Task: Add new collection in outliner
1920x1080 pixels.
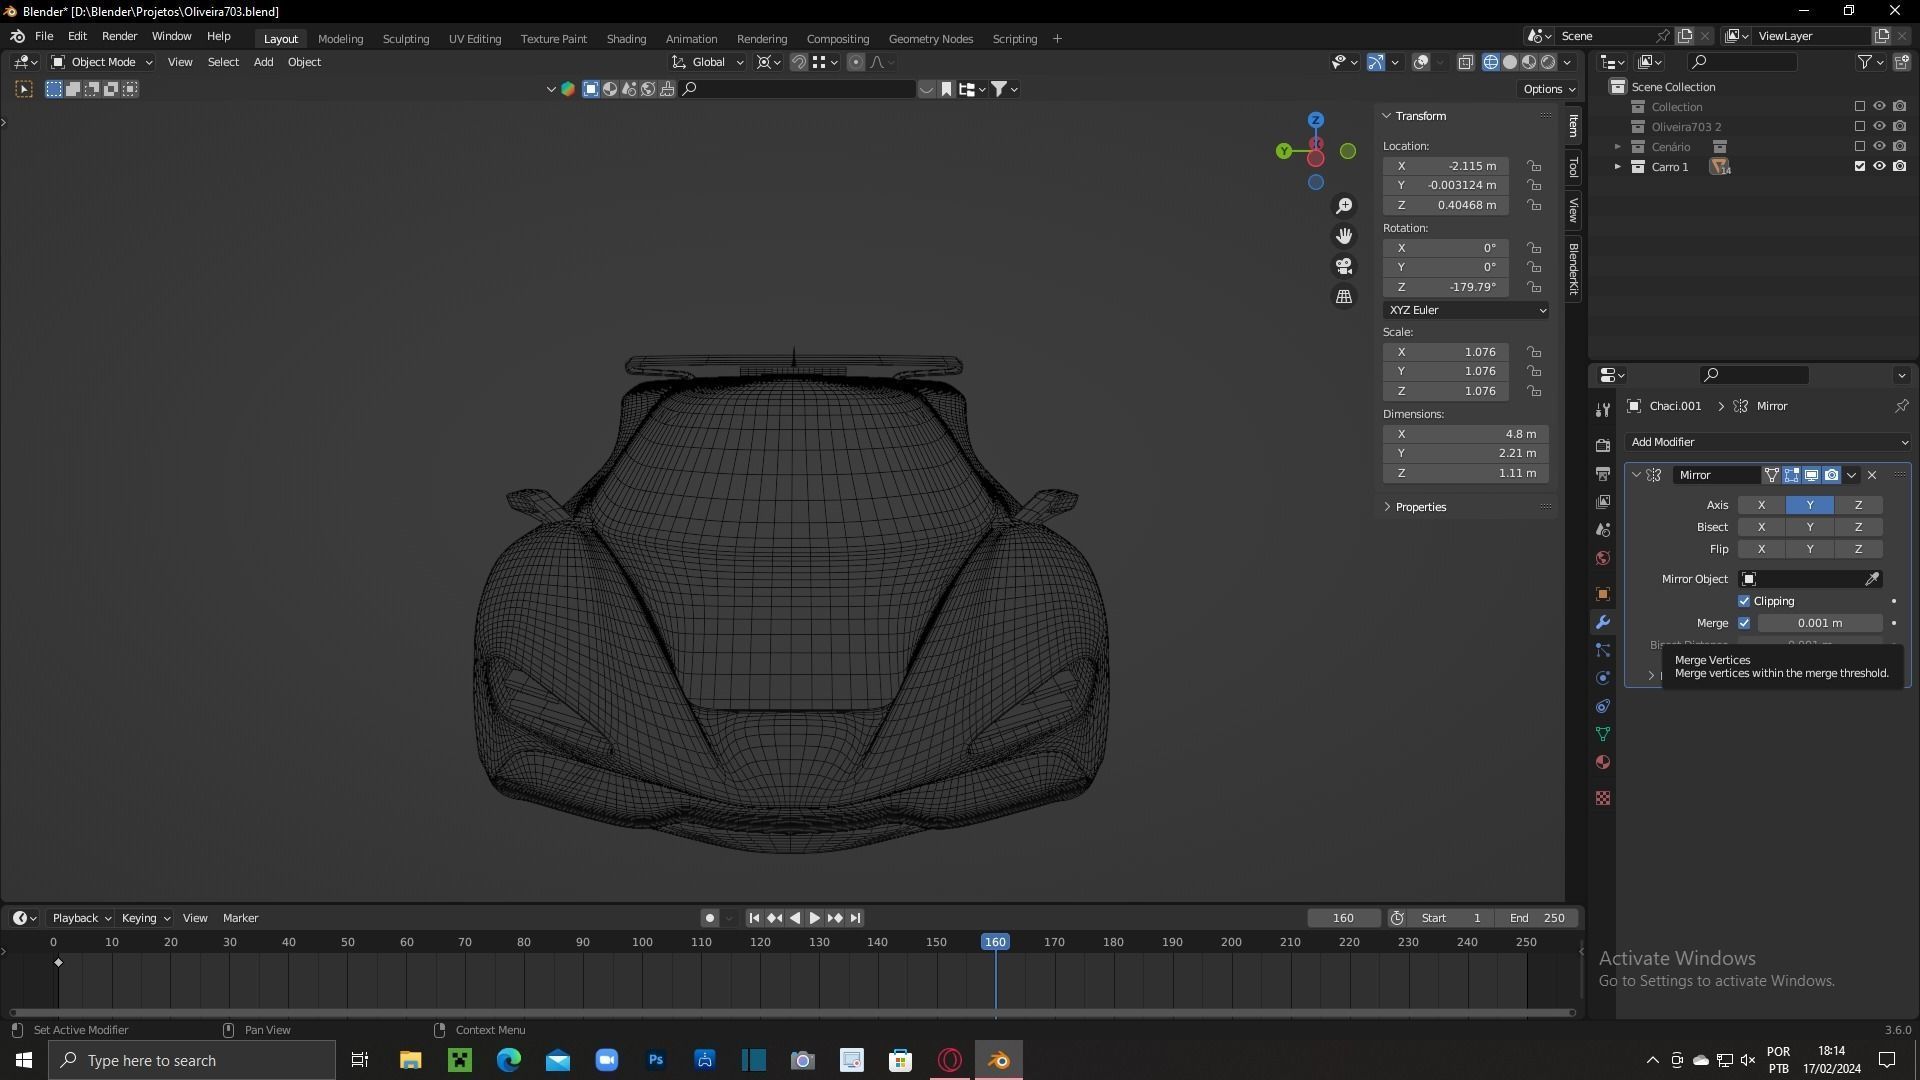Action: (x=1901, y=62)
